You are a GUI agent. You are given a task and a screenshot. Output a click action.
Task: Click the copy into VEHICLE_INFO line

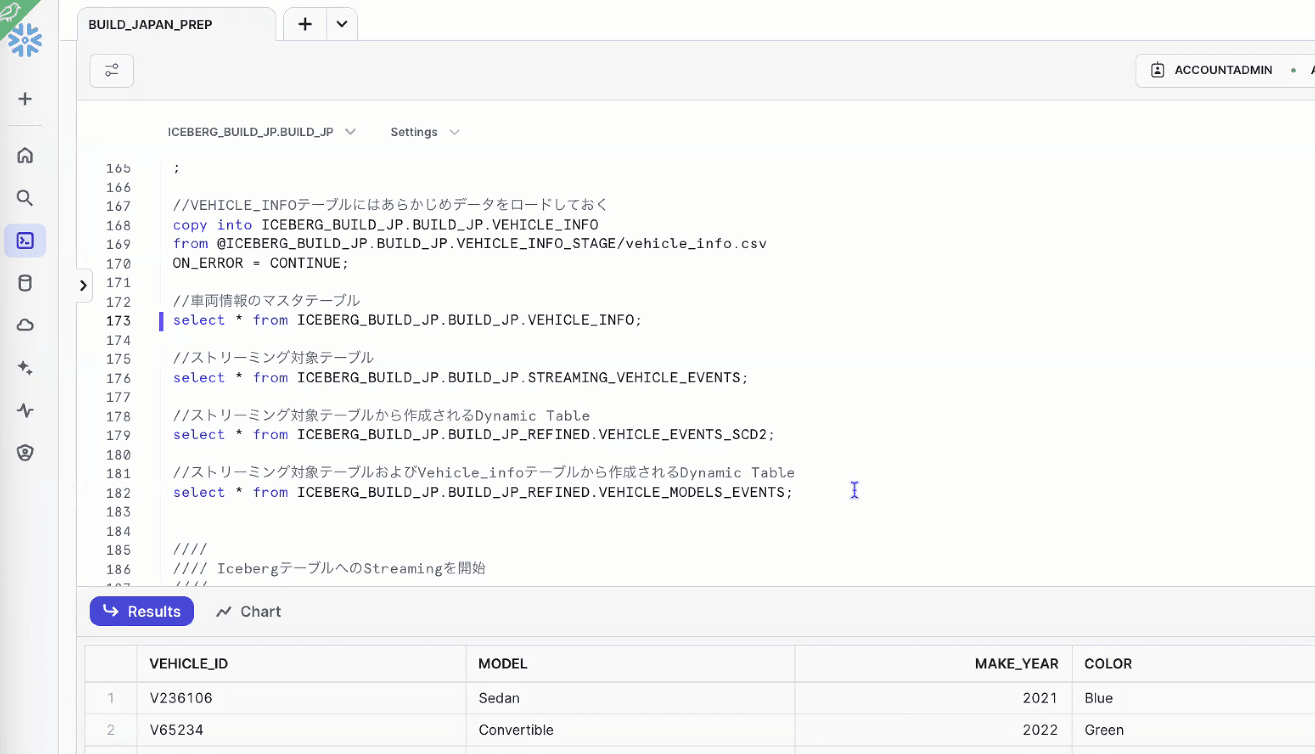(x=385, y=225)
